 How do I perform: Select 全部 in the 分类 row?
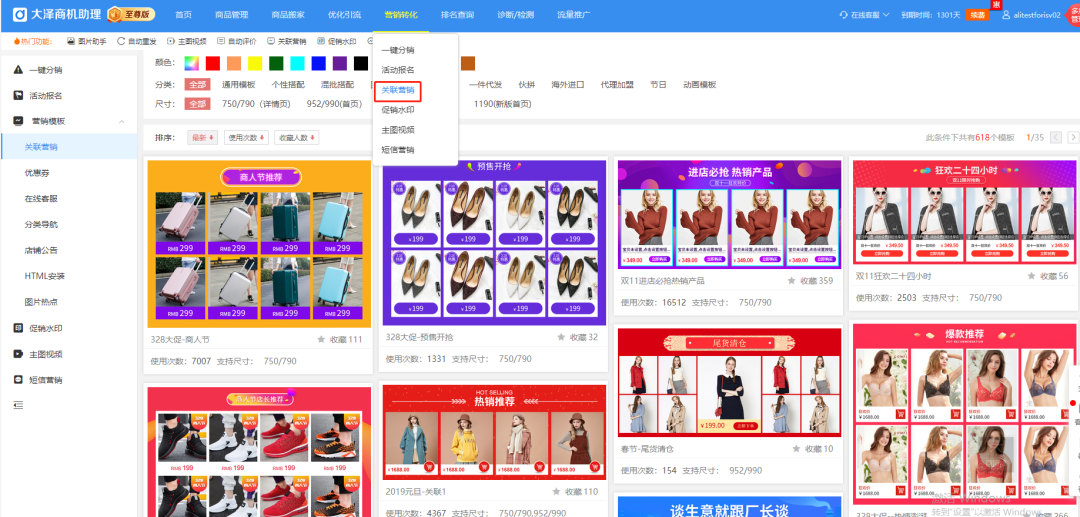[198, 85]
